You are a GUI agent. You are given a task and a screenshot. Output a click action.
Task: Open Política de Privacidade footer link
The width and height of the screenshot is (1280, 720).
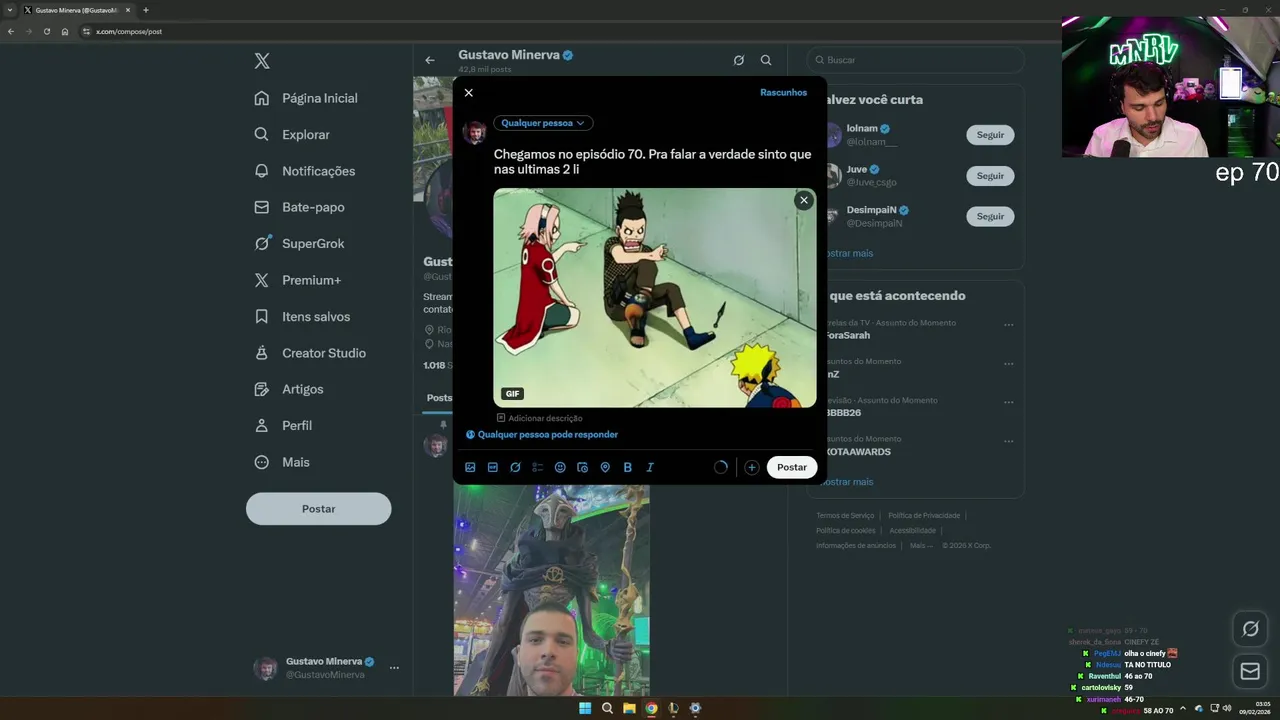tap(924, 516)
